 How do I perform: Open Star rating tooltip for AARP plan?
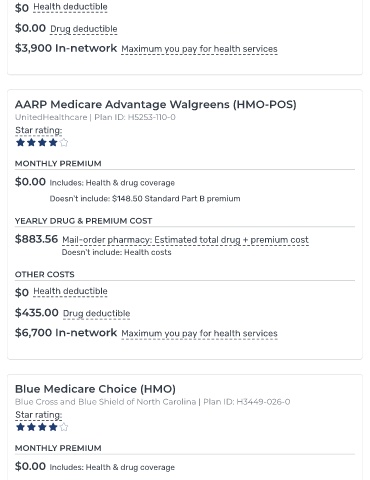[39, 130]
